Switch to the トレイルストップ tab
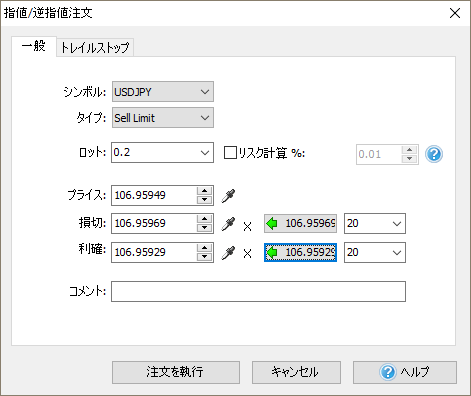 coord(95,48)
